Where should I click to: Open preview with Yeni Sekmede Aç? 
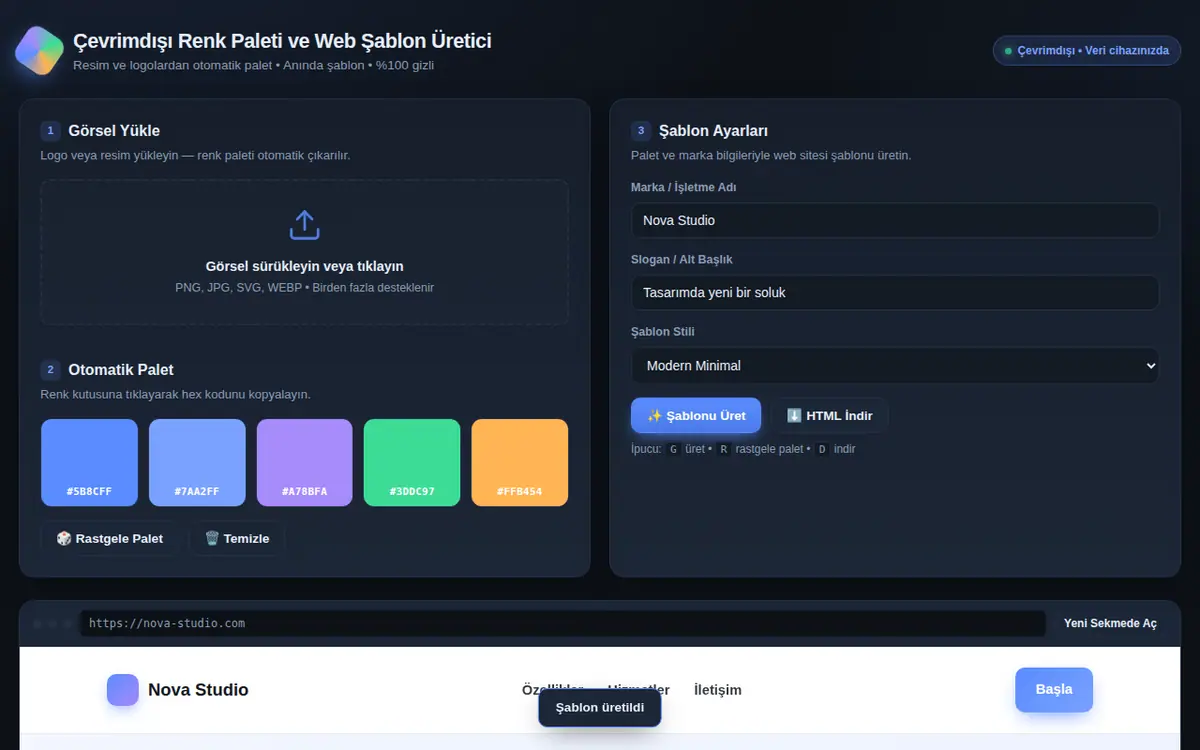(x=1110, y=623)
